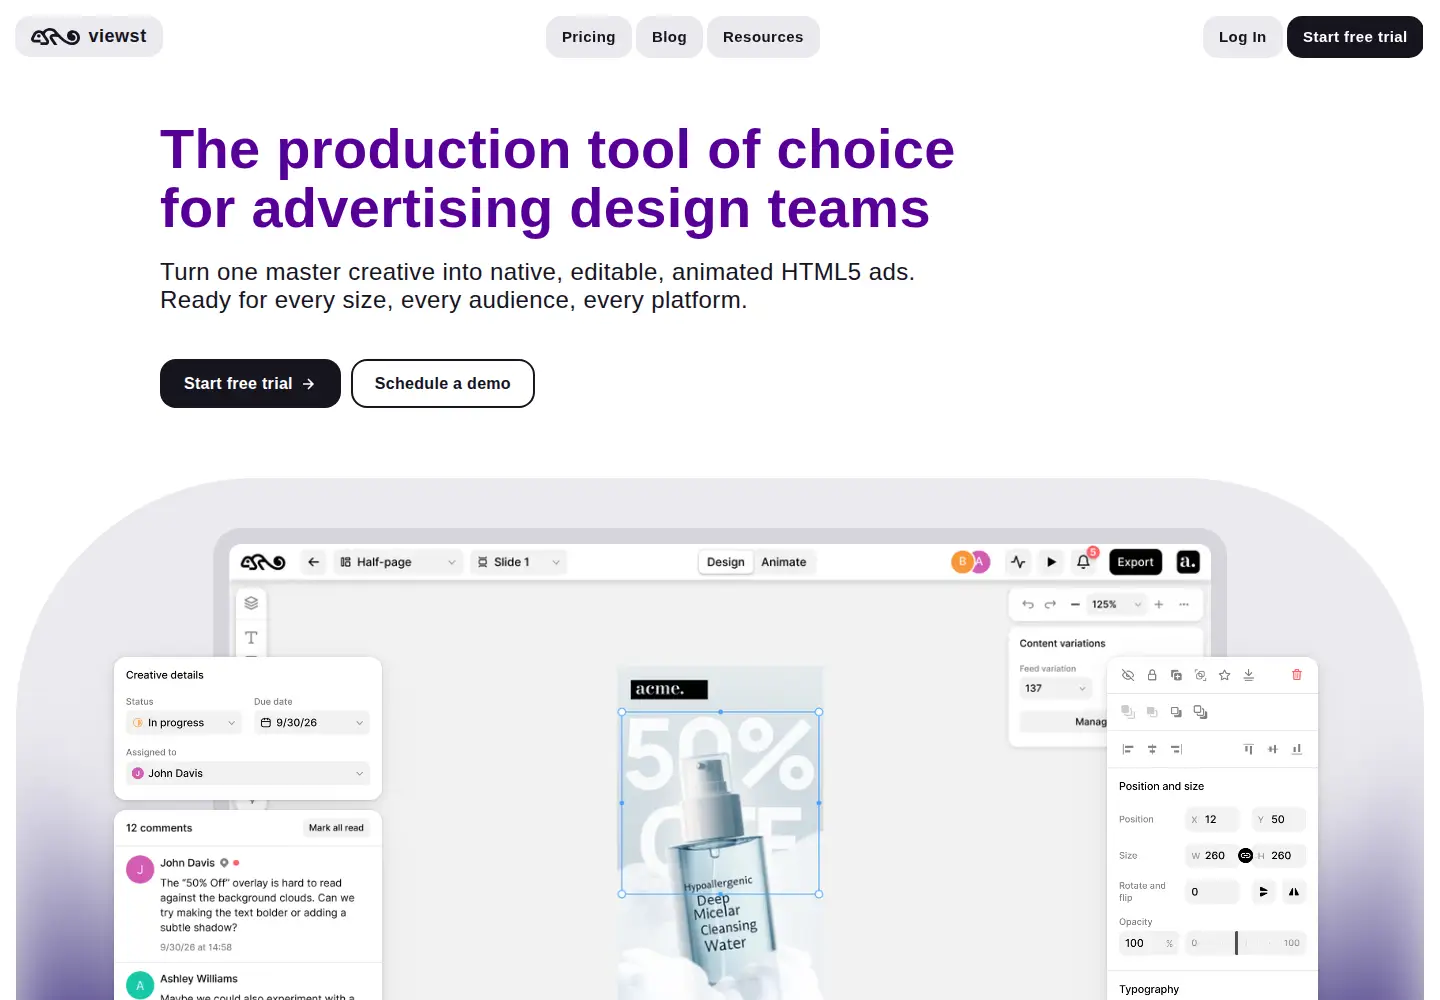The height and width of the screenshot is (1000, 1440).
Task: Zoom in with the plus icon
Action: click(x=1159, y=604)
